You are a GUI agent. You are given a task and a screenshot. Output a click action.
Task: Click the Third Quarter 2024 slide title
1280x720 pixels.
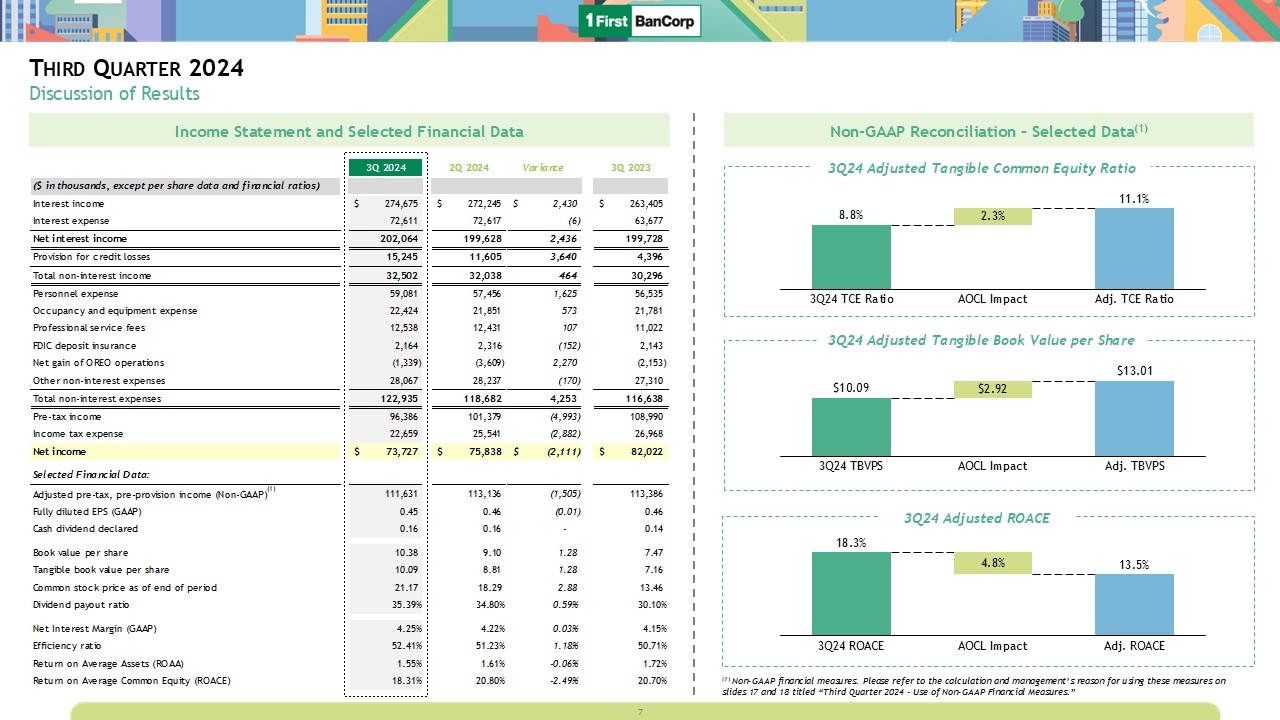(x=137, y=69)
